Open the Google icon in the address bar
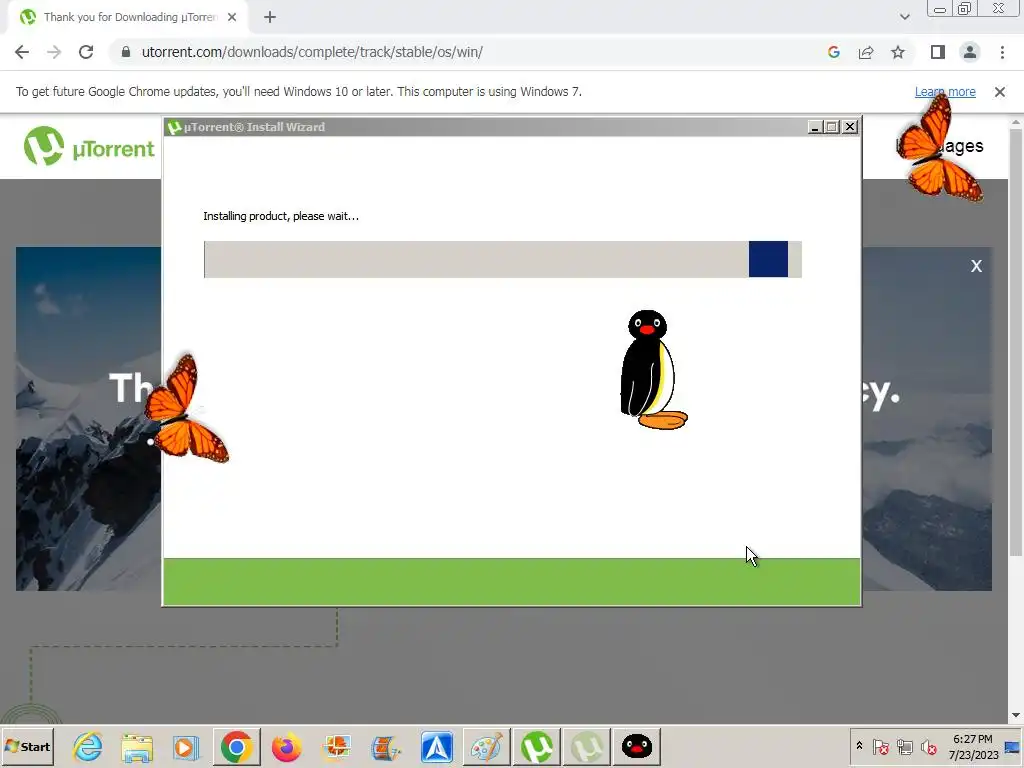The height and width of the screenshot is (768, 1024). [x=833, y=52]
